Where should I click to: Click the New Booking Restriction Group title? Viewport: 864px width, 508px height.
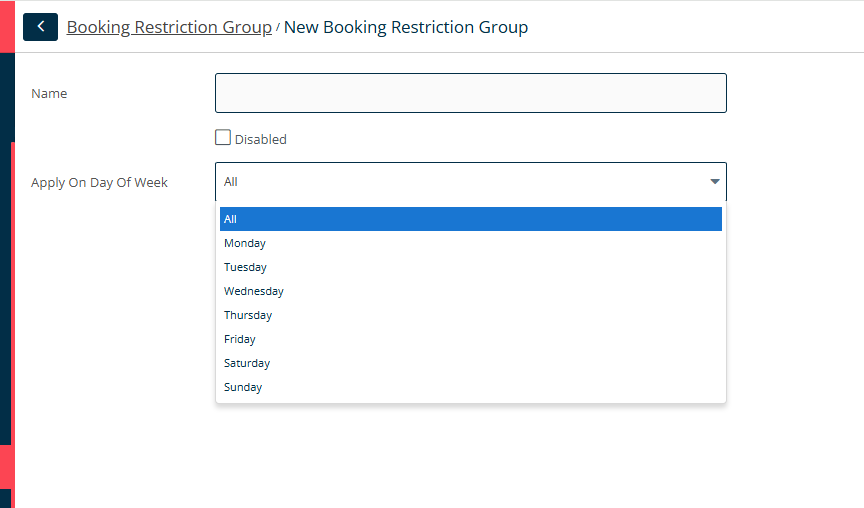click(x=406, y=27)
